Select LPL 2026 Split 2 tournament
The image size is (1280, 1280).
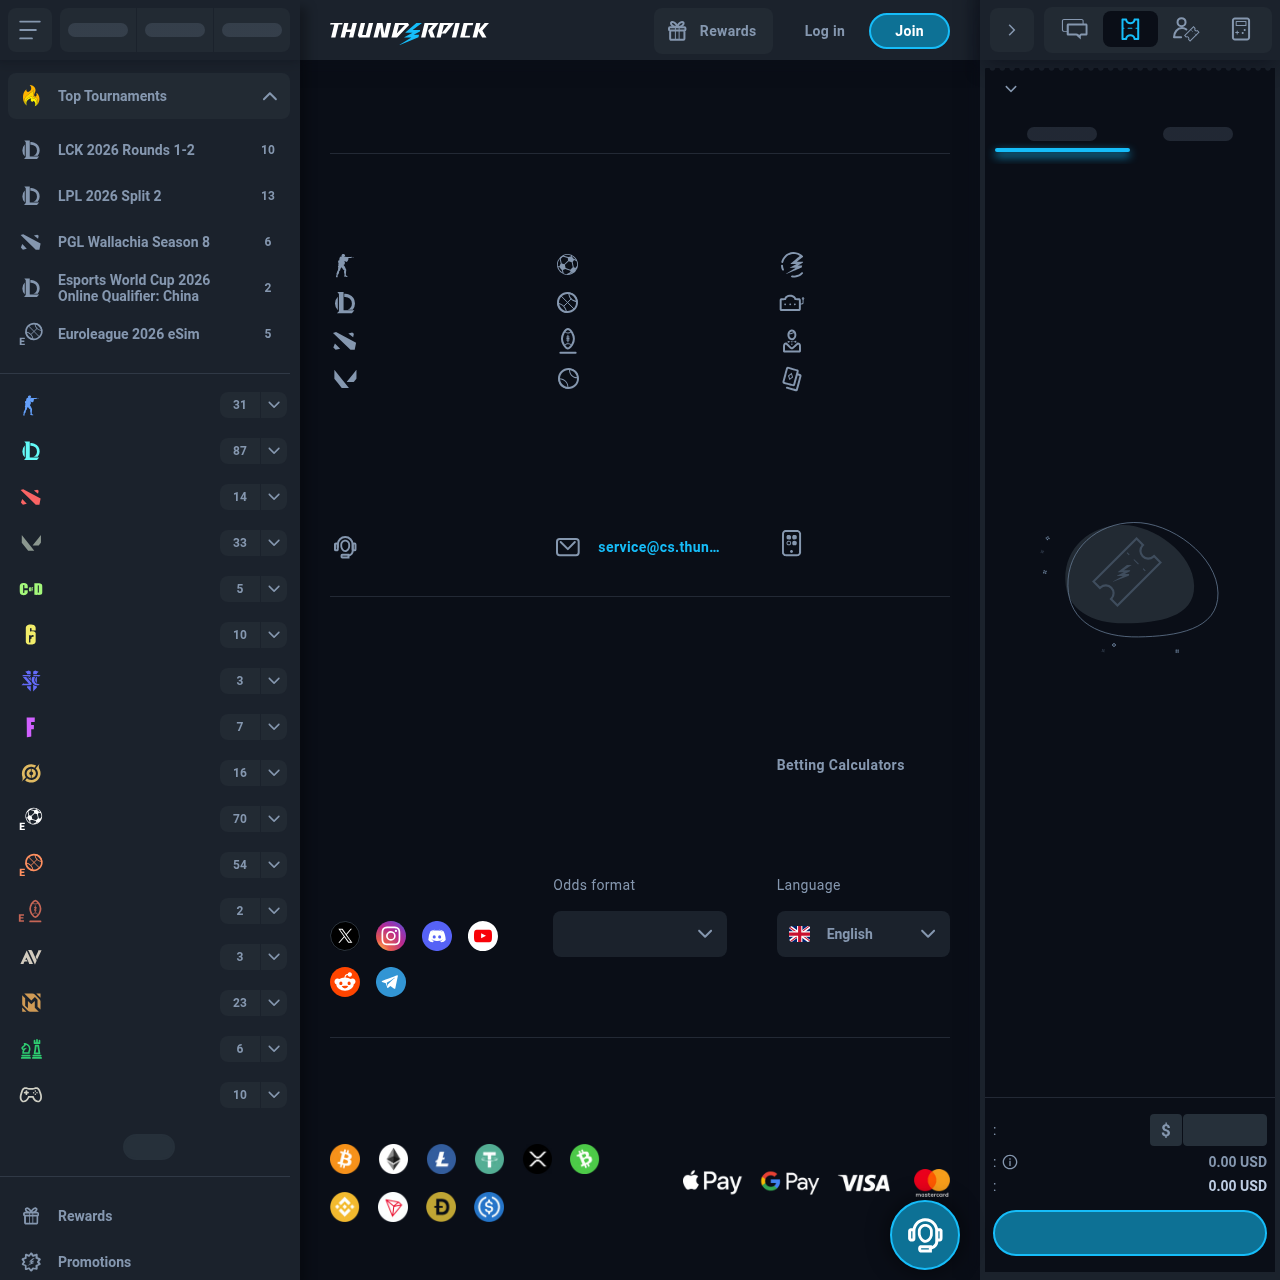click(110, 196)
